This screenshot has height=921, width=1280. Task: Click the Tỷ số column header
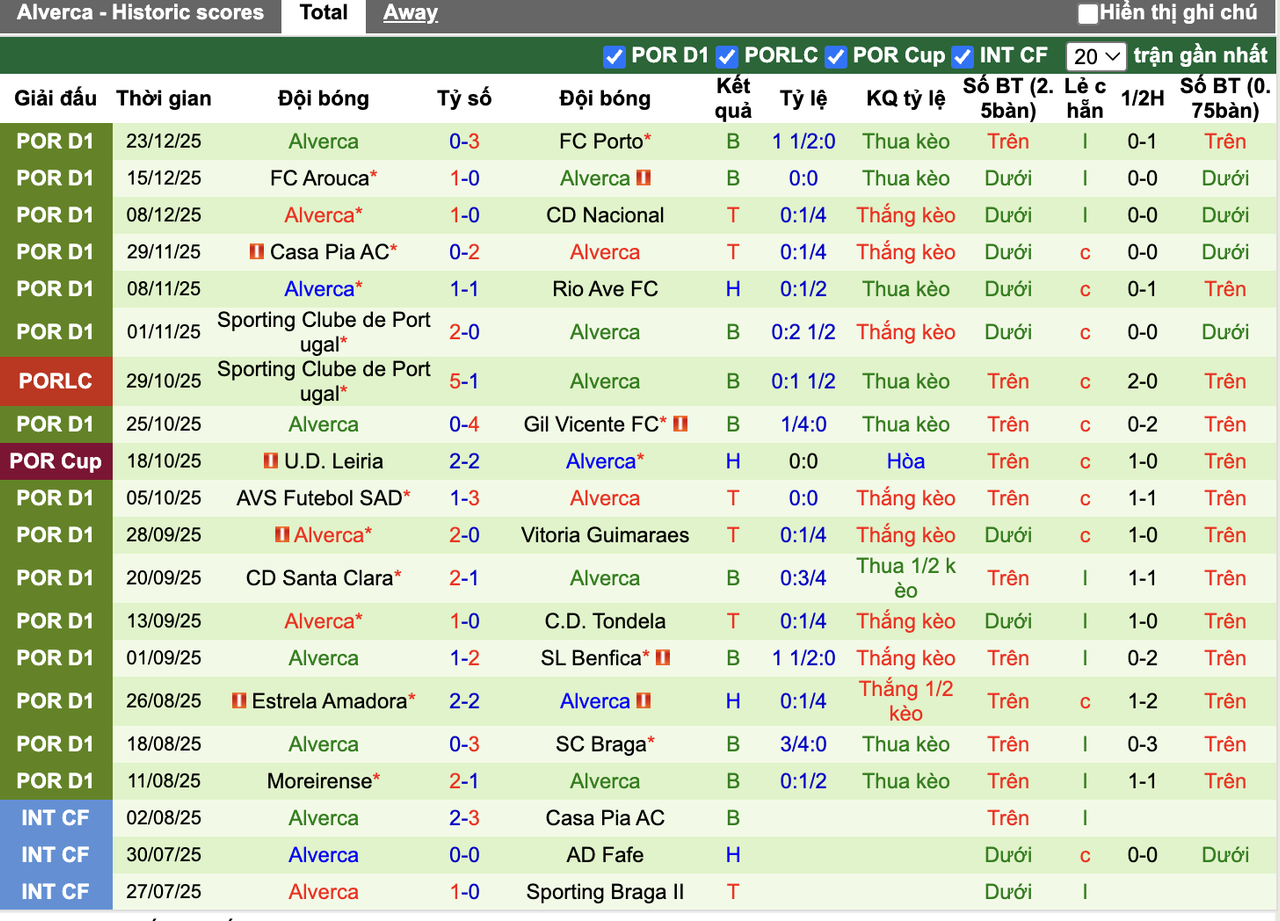[x=464, y=98]
